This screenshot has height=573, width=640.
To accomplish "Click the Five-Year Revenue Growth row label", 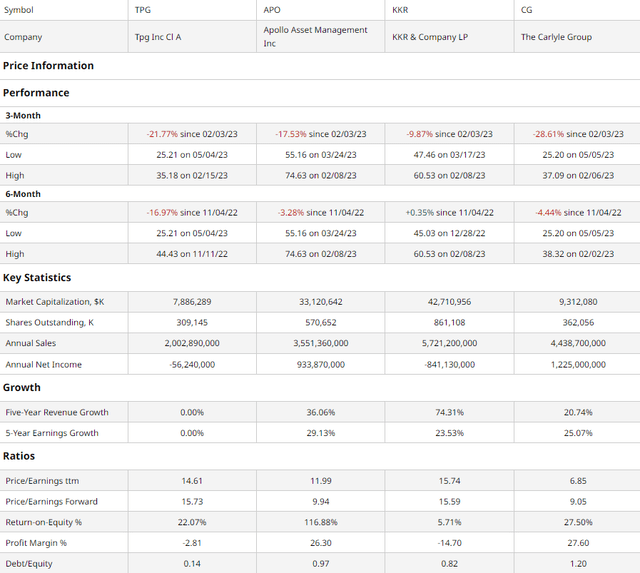I will coord(57,412).
